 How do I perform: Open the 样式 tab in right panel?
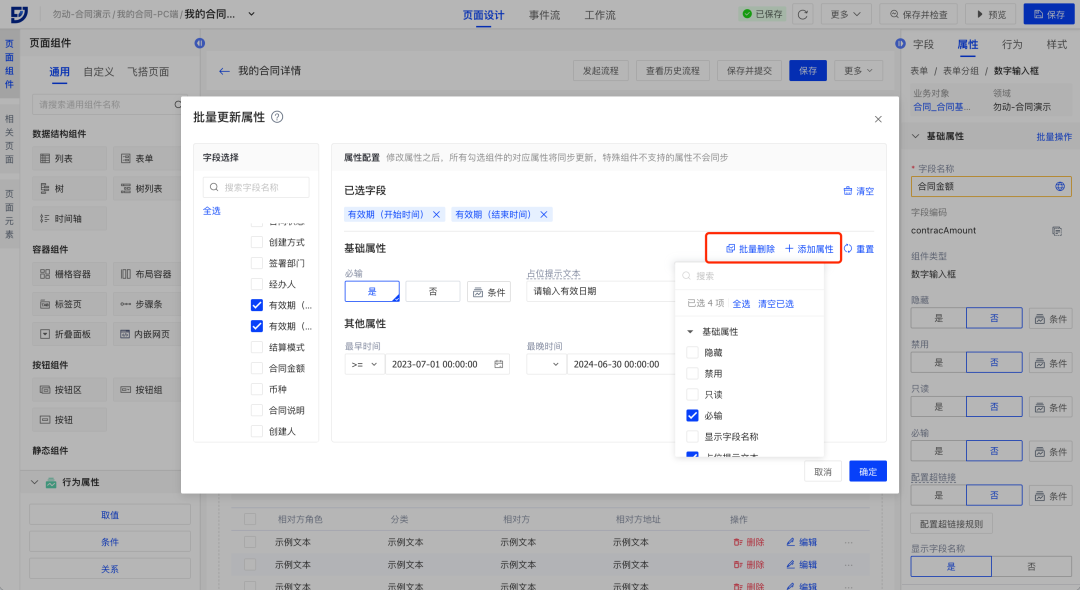pyautogui.click(x=1056, y=45)
